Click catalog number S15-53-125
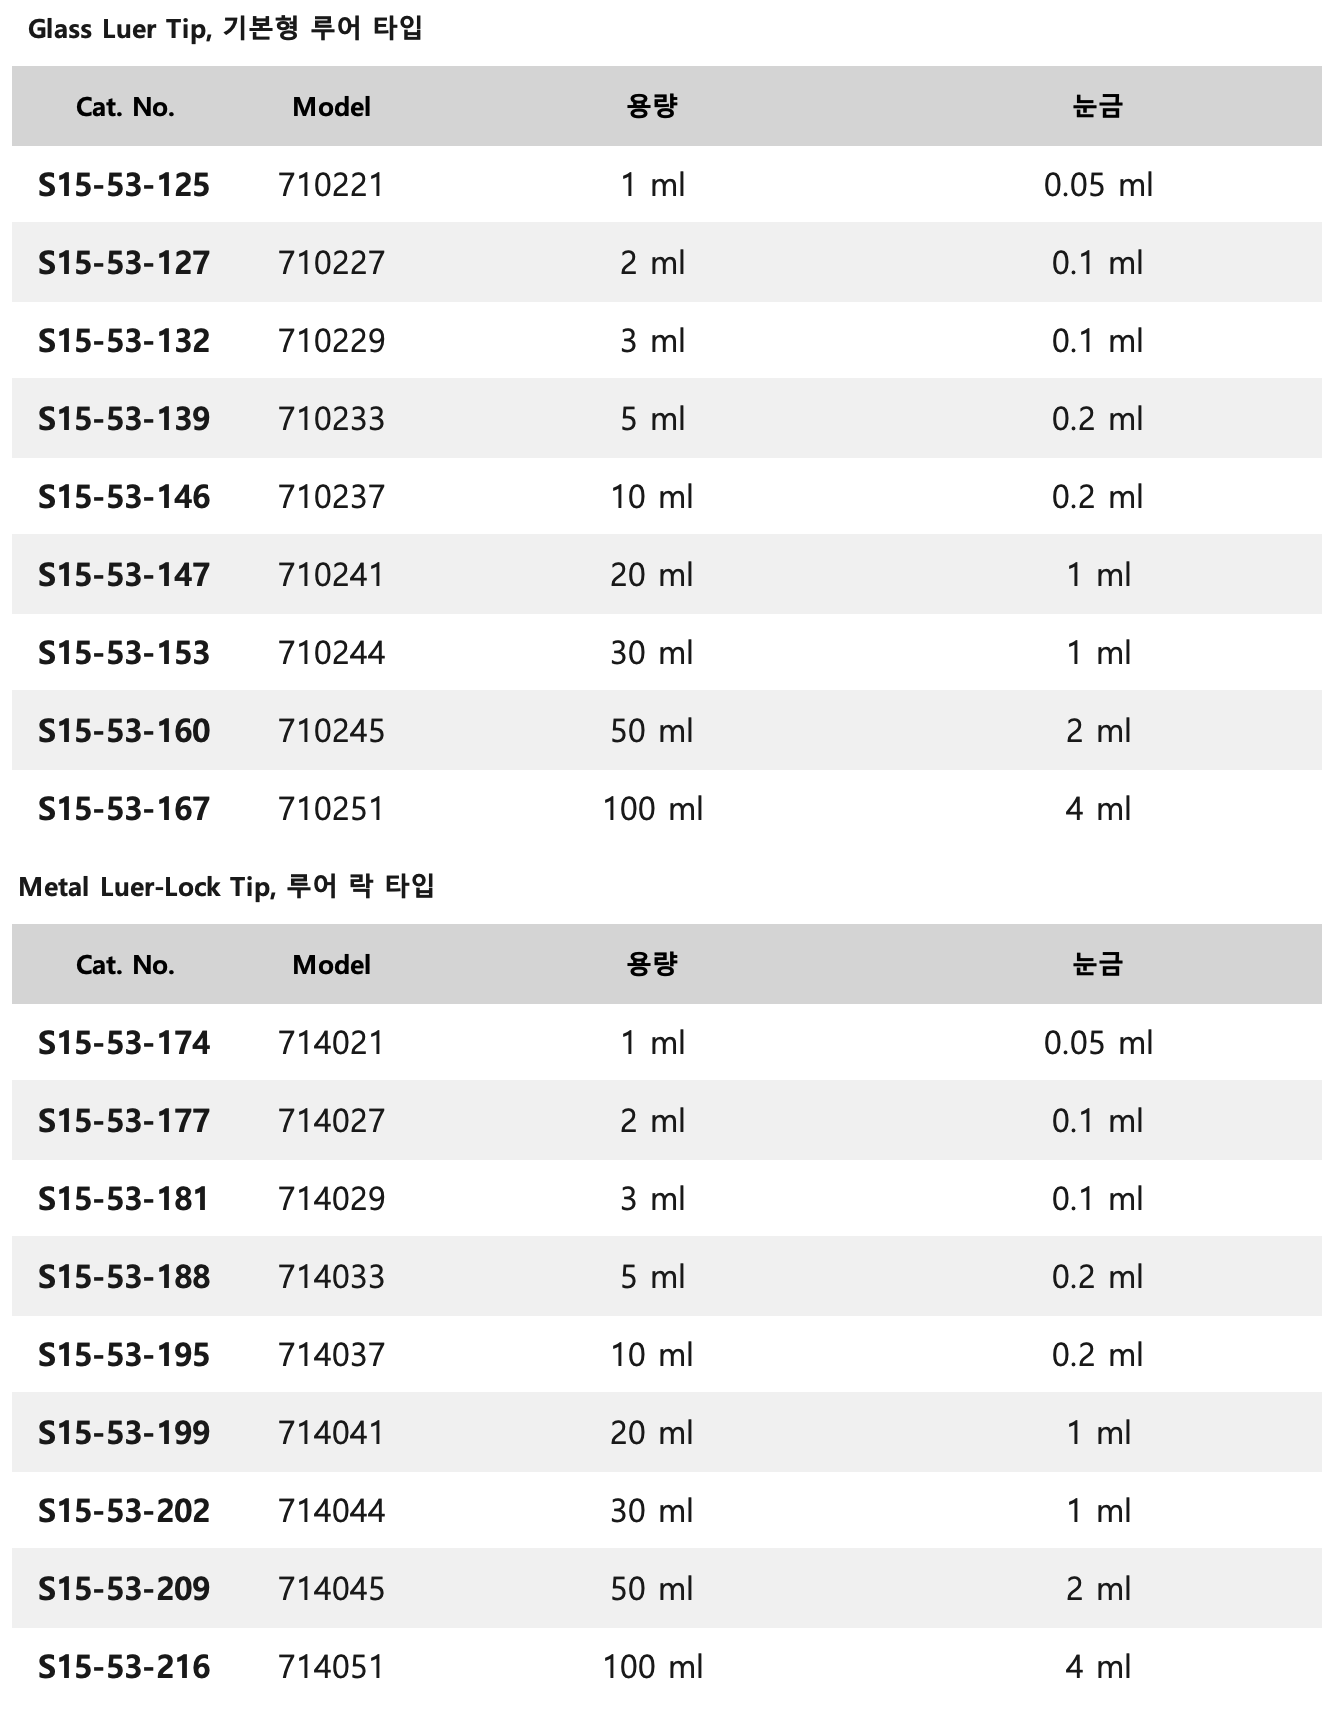The height and width of the screenshot is (1712, 1330). [124, 185]
